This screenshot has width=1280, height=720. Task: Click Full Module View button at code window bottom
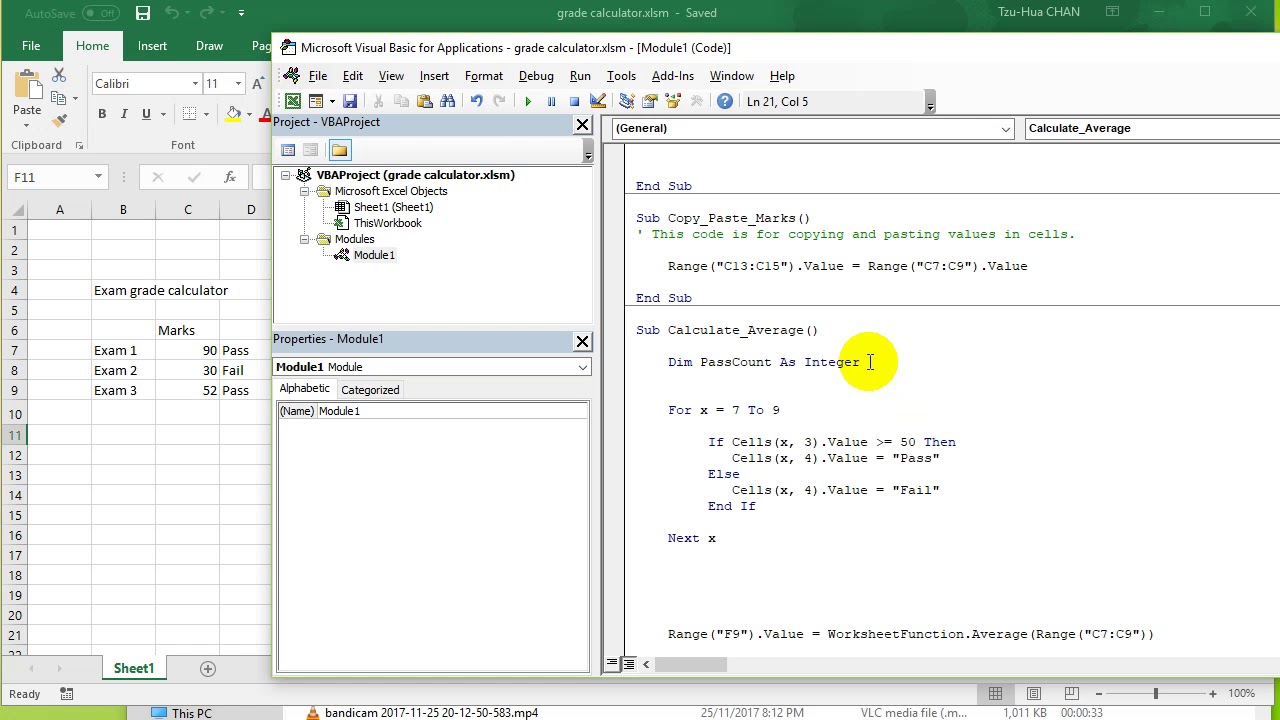pyautogui.click(x=628, y=664)
